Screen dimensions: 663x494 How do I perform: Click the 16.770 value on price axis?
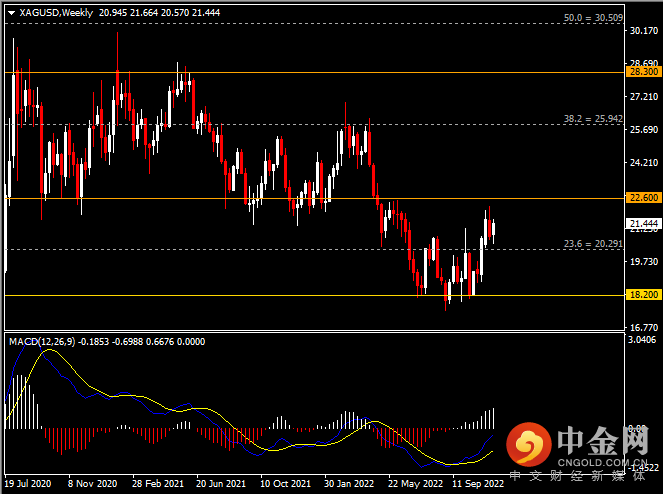(x=641, y=327)
